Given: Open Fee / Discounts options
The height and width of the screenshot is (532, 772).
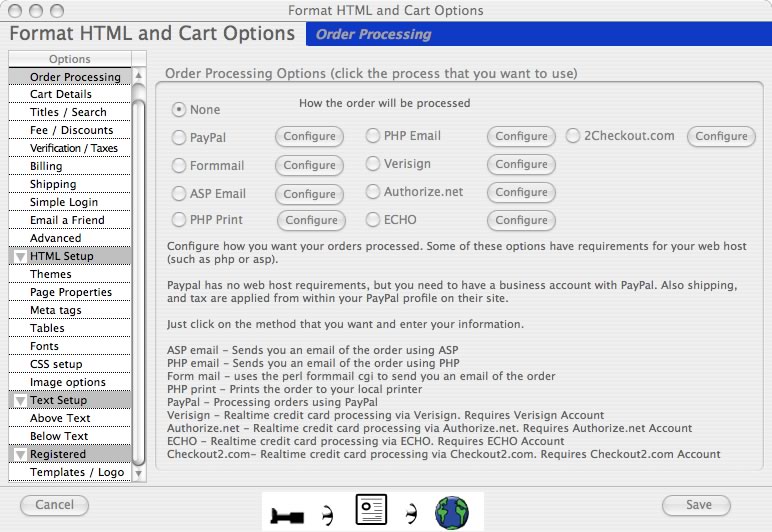Looking at the screenshot, I should pos(70,130).
